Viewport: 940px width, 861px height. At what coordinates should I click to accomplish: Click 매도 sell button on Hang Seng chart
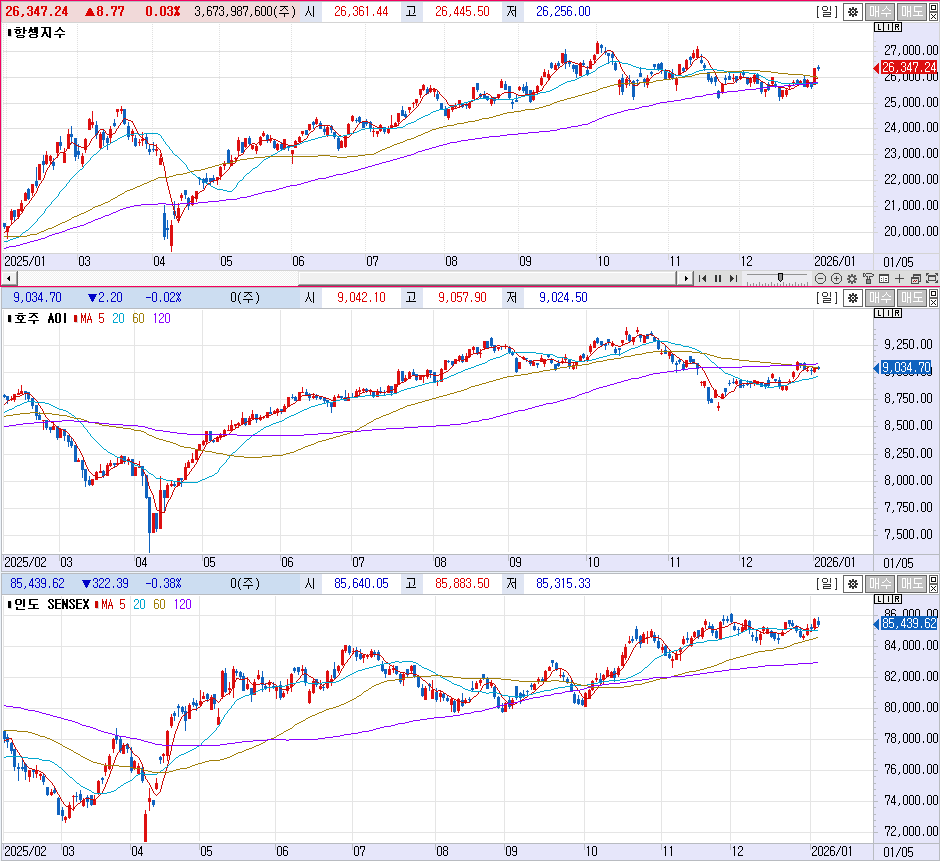911,11
